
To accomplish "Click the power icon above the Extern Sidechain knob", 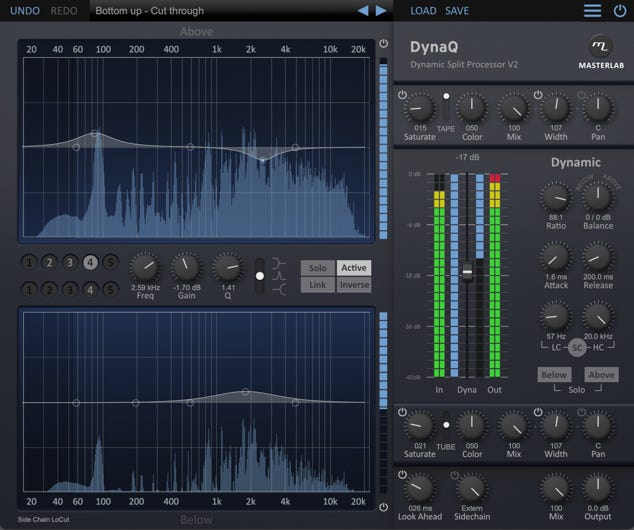I will (456, 475).
